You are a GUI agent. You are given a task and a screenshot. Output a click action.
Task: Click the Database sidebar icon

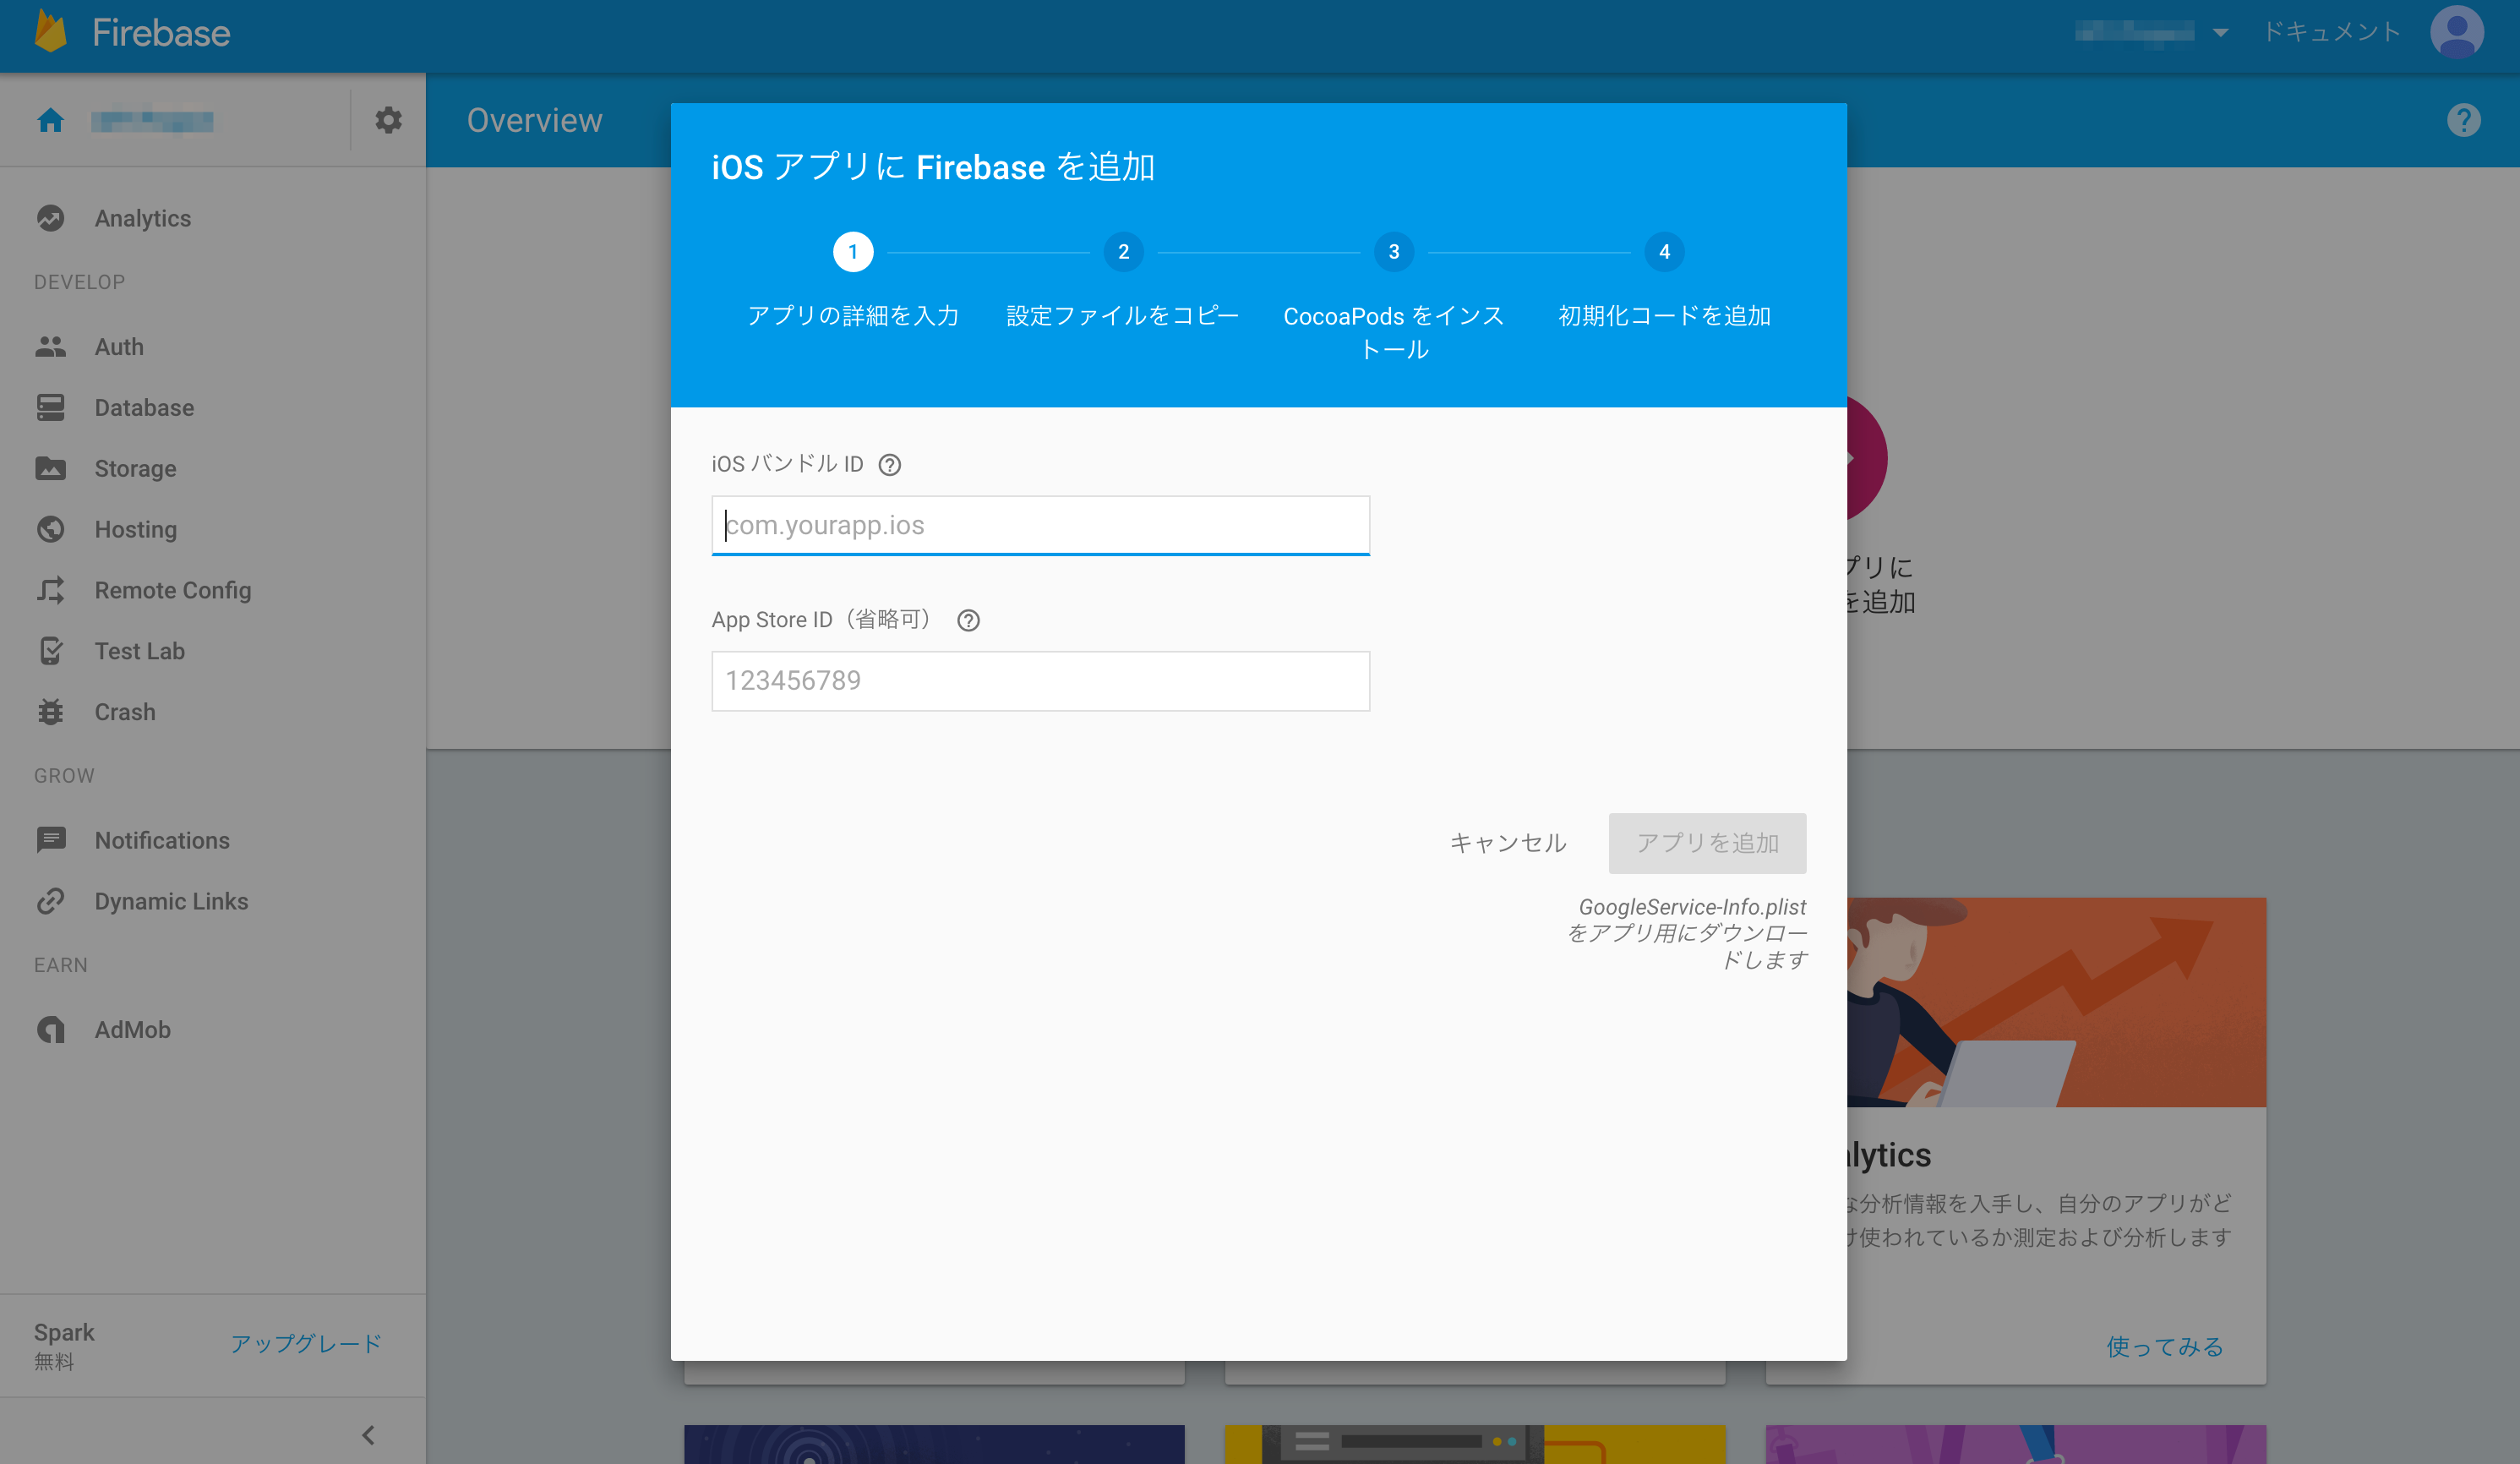50,407
